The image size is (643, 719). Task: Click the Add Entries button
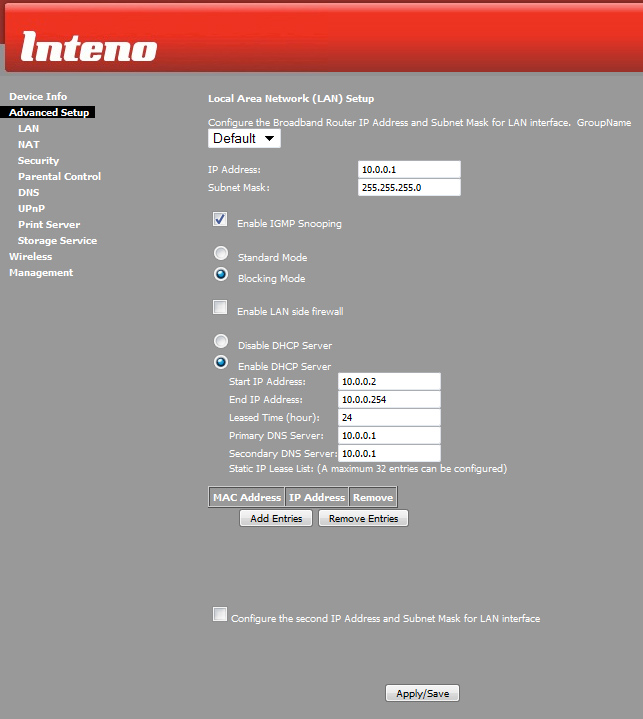(x=276, y=519)
